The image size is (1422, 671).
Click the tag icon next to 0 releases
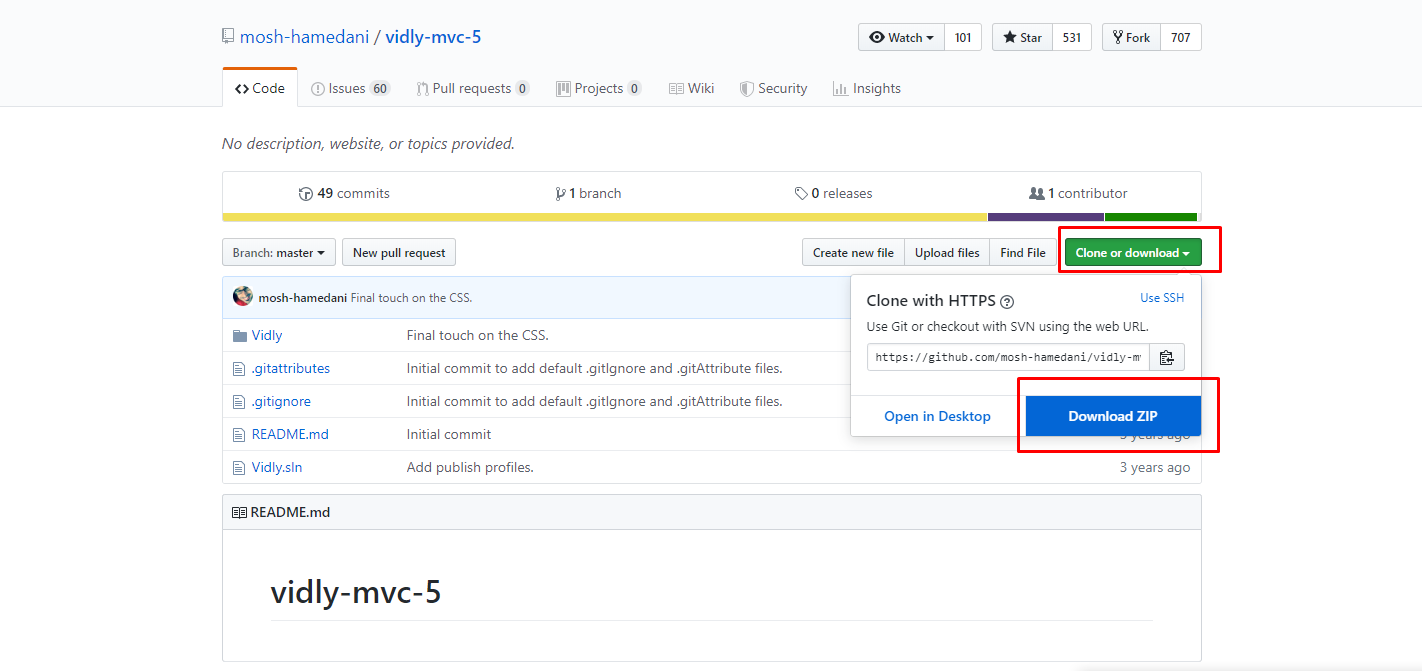coord(801,194)
